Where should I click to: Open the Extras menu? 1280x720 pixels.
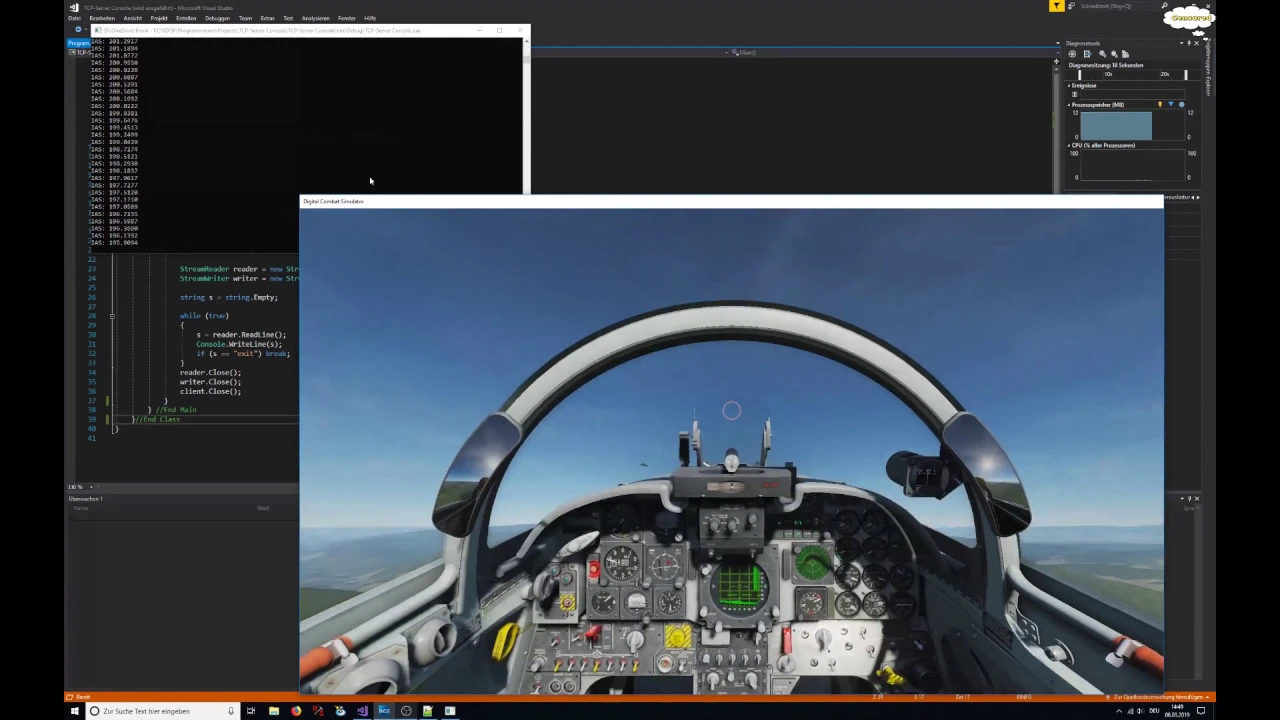[267, 18]
